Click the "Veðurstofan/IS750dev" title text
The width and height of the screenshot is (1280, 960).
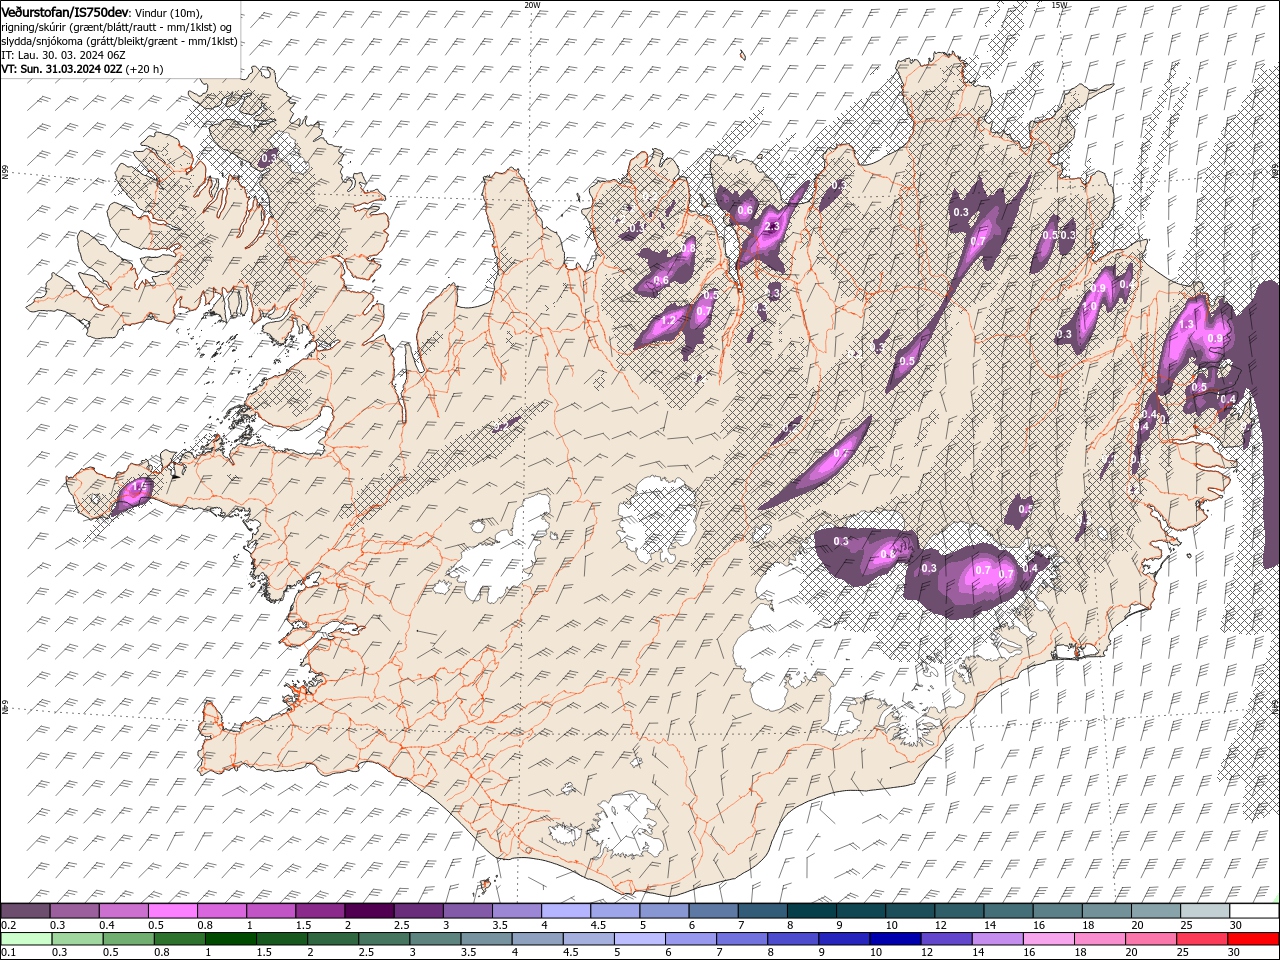(x=65, y=11)
